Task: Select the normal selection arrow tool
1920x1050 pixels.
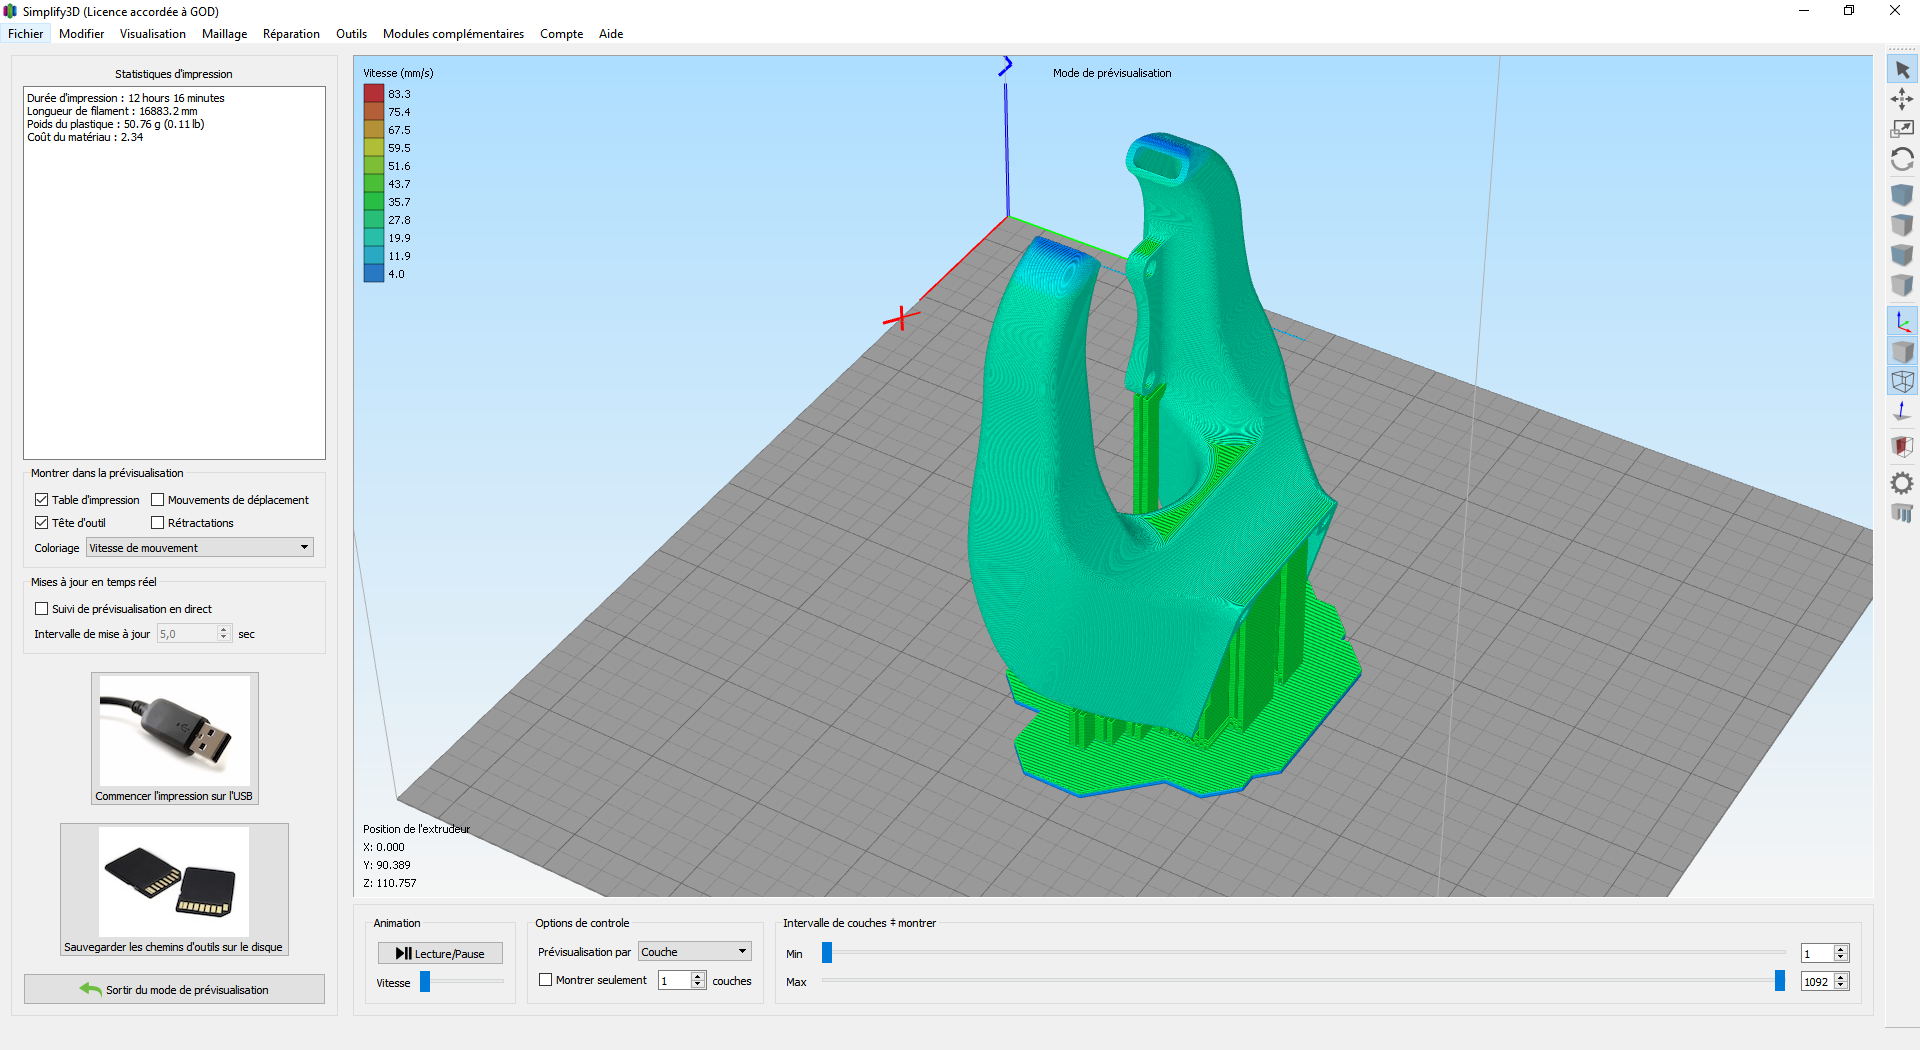Action: pyautogui.click(x=1902, y=70)
